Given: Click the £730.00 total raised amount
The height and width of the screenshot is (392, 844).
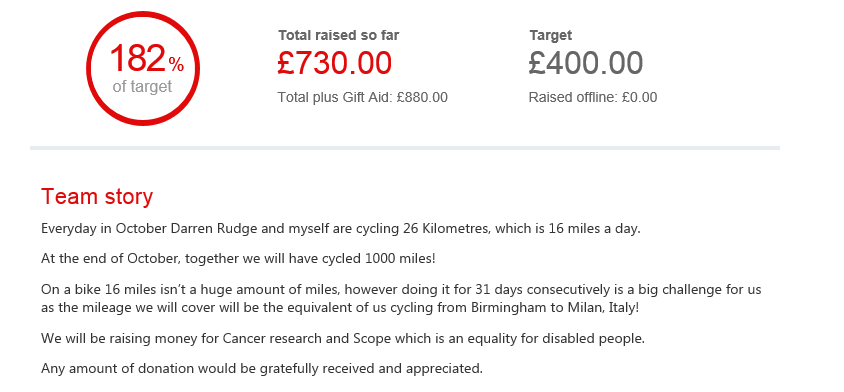Looking at the screenshot, I should pos(334,63).
